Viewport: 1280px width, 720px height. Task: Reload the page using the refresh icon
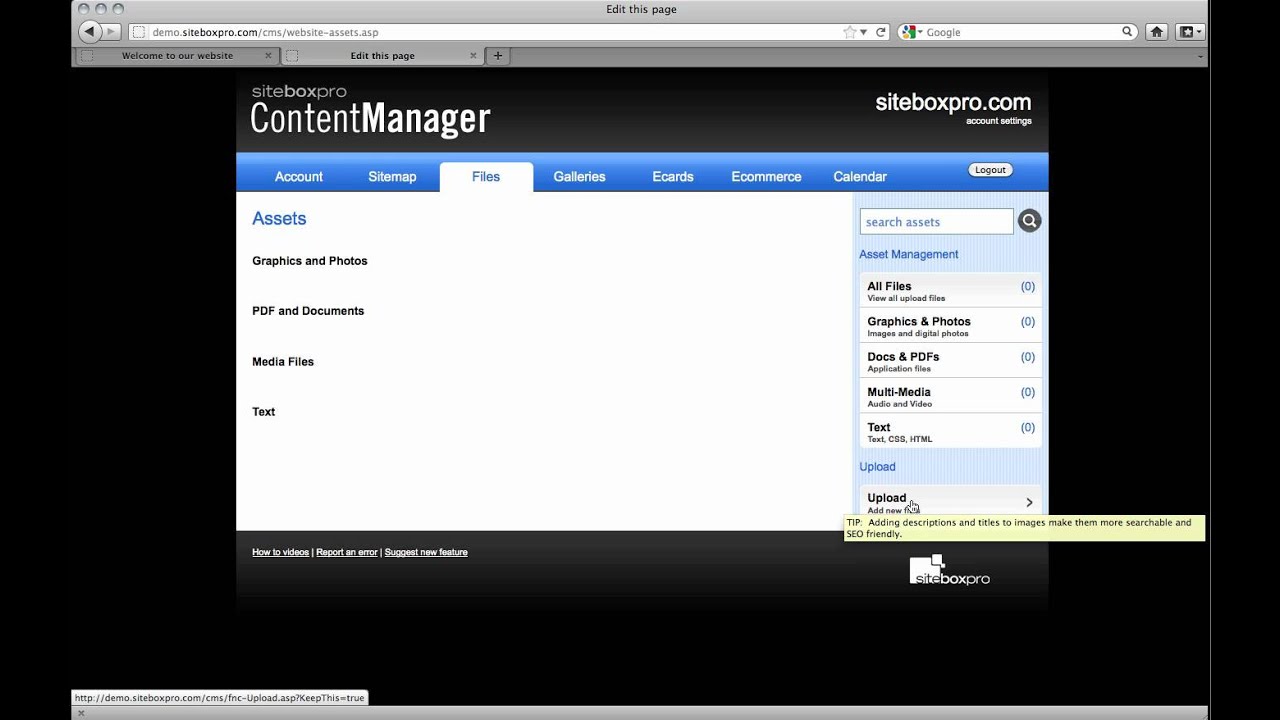(x=881, y=32)
